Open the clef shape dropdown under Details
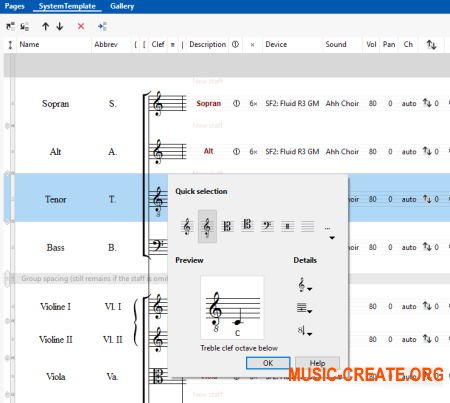This screenshot has height=403, width=450. coord(304,285)
